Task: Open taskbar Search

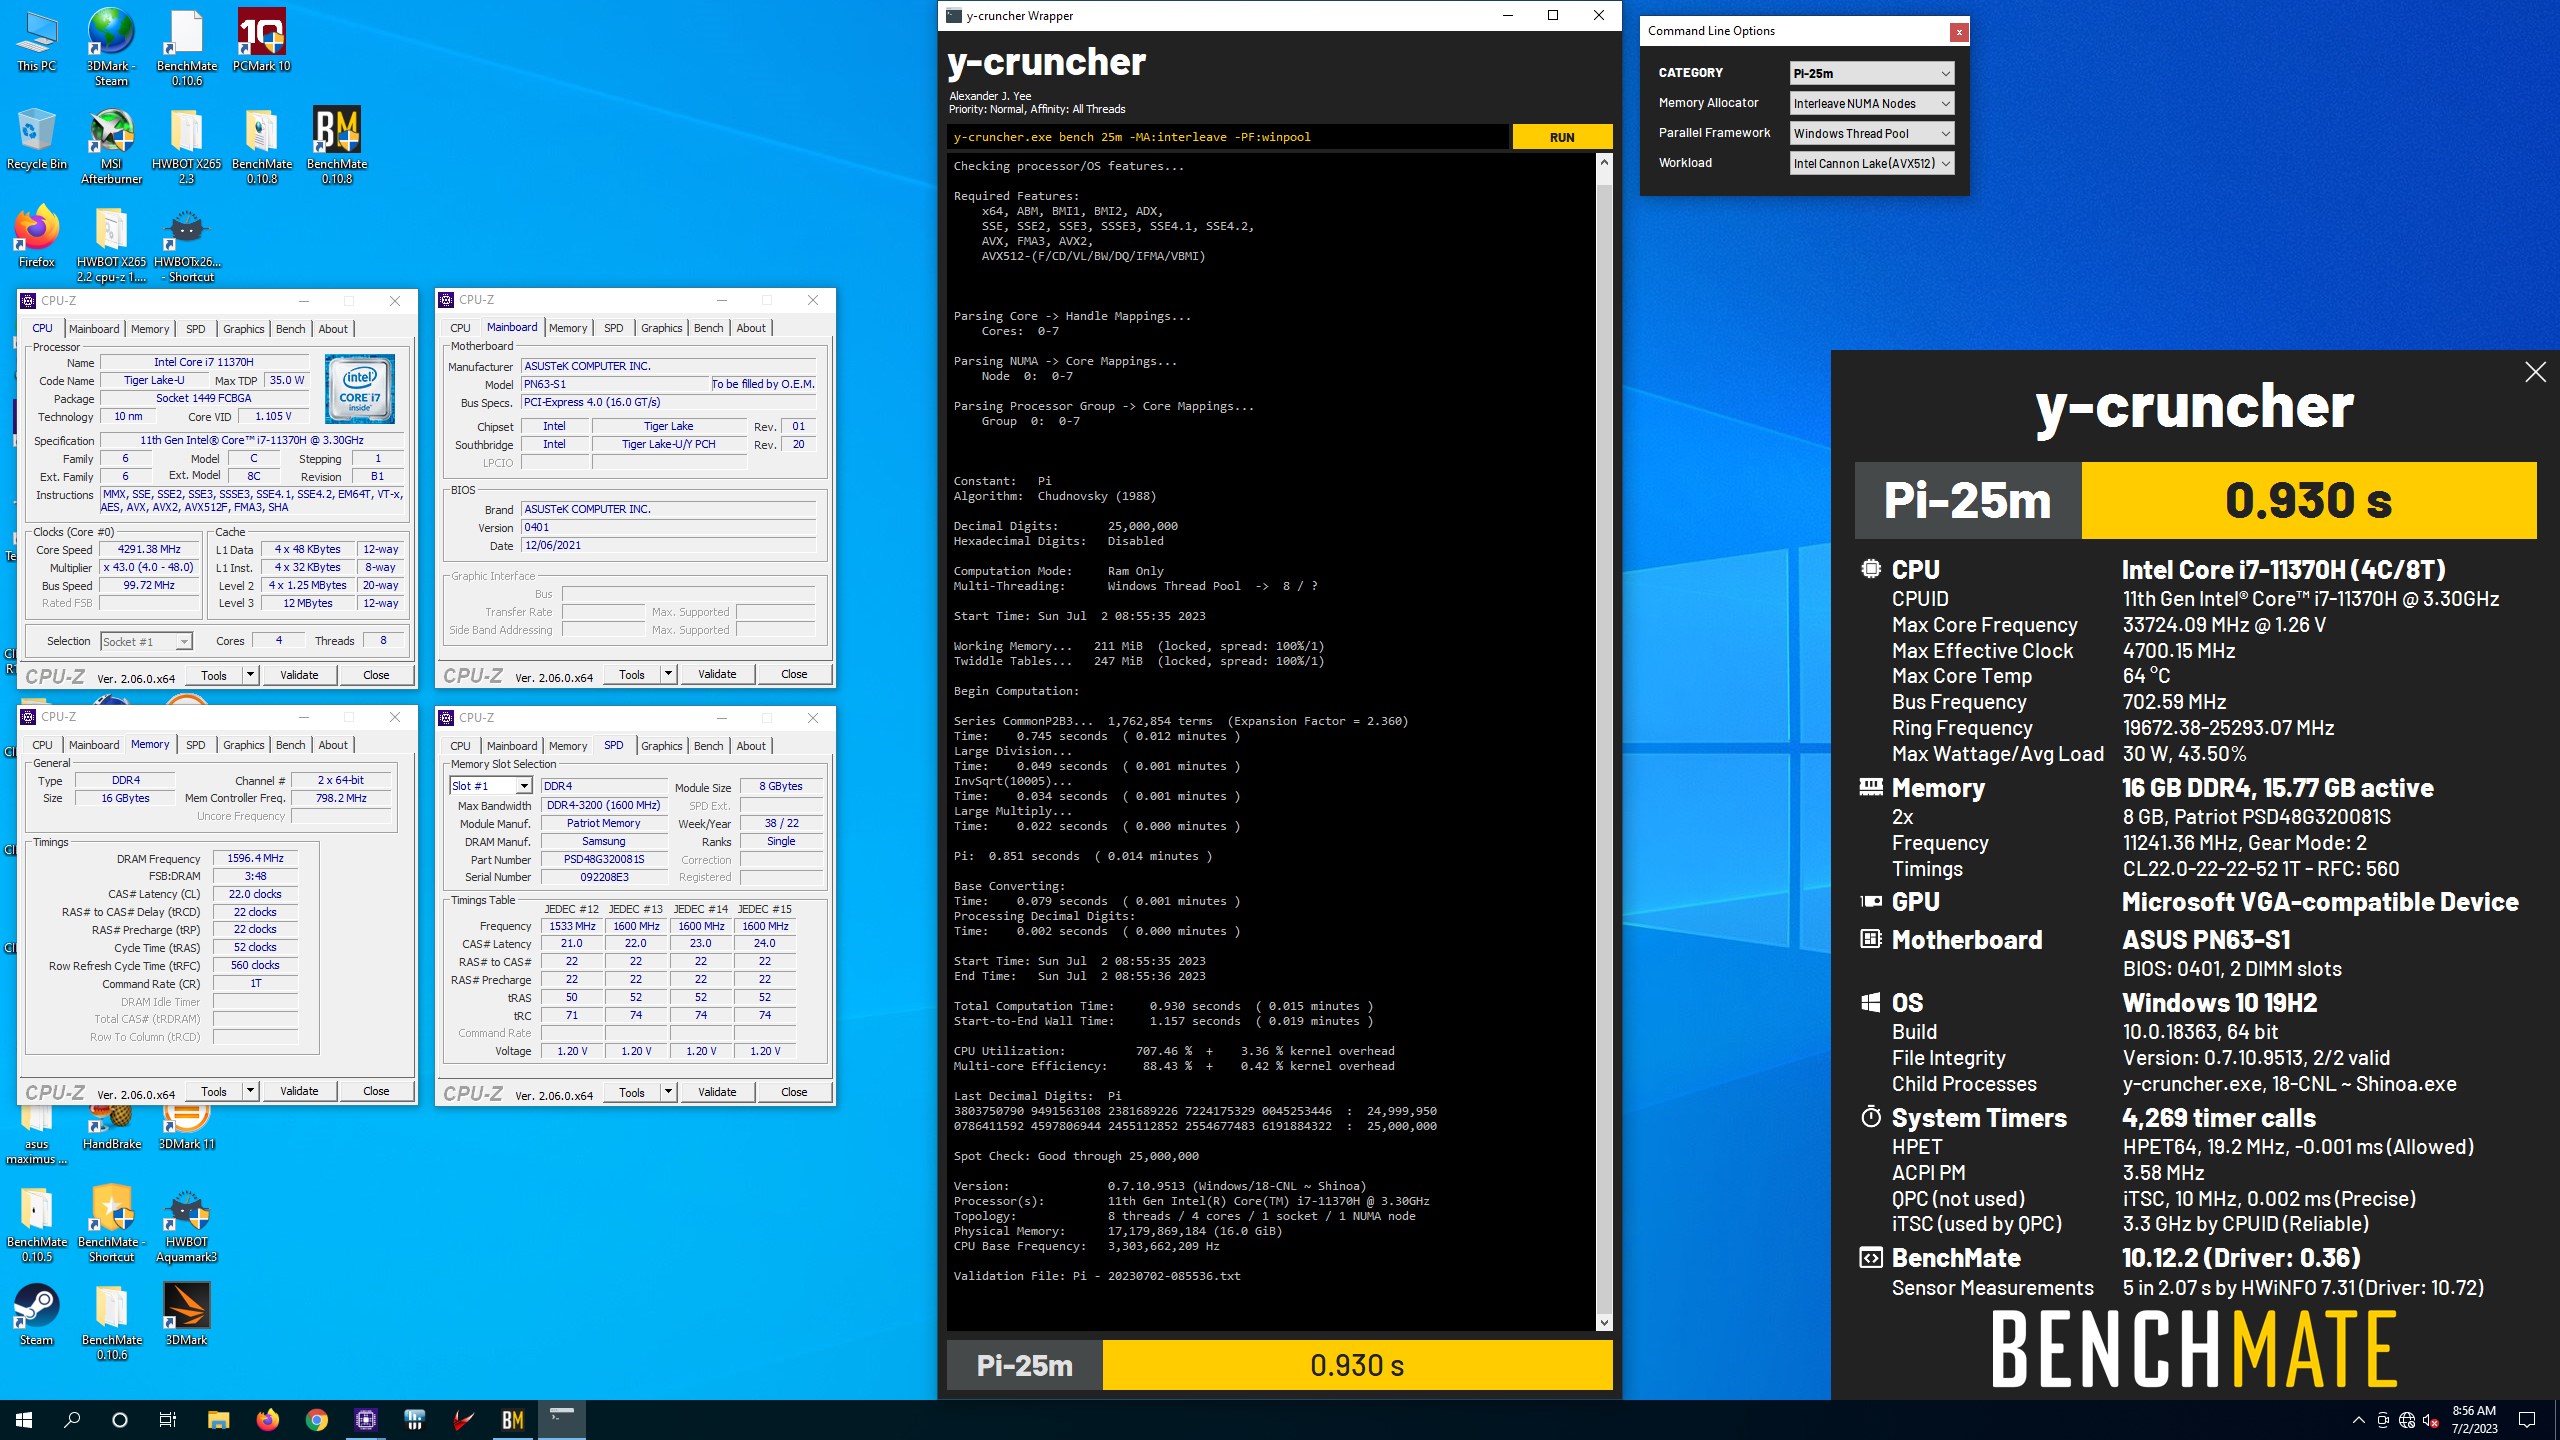Action: [72, 1420]
